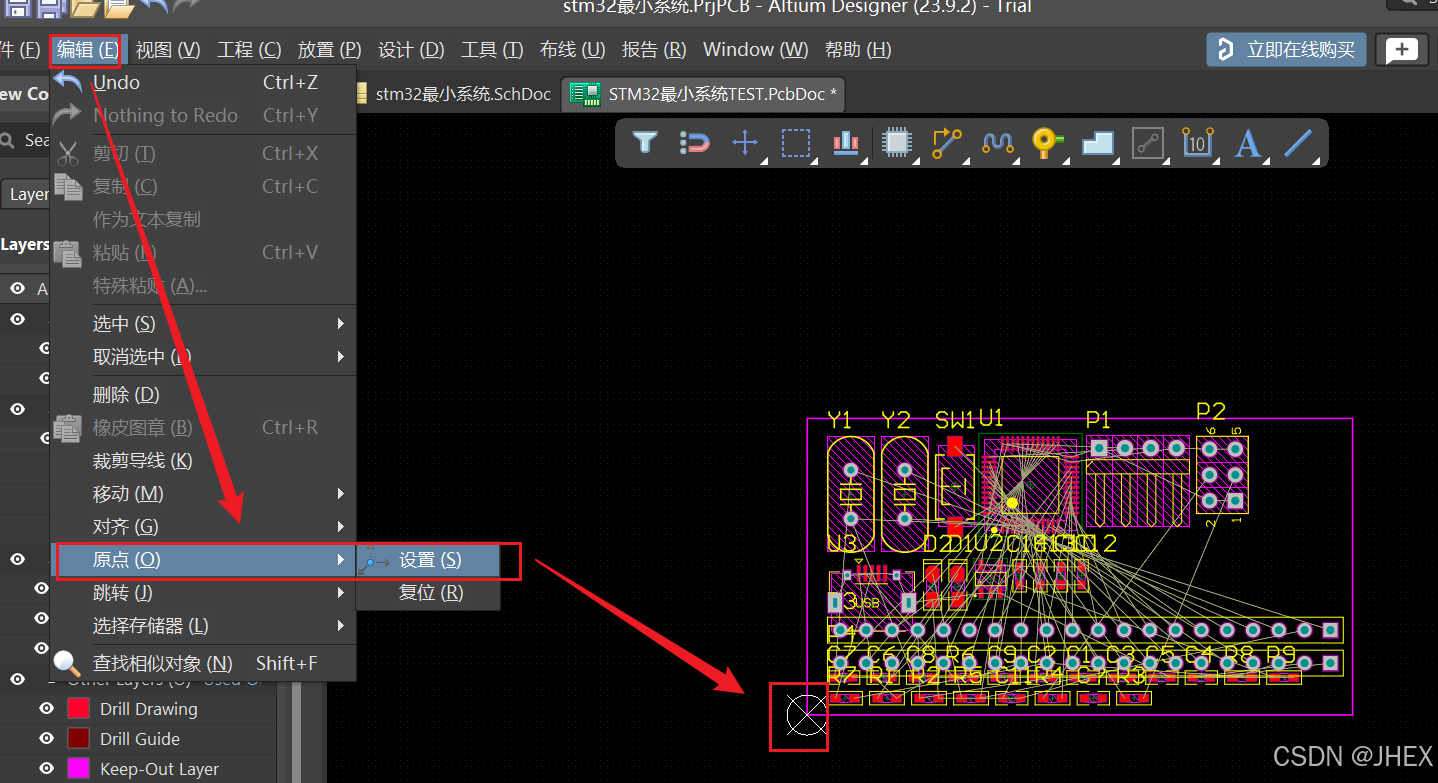Click the save icon in title bar
Viewport: 1438px width, 783px height.
pyautogui.click(x=17, y=8)
